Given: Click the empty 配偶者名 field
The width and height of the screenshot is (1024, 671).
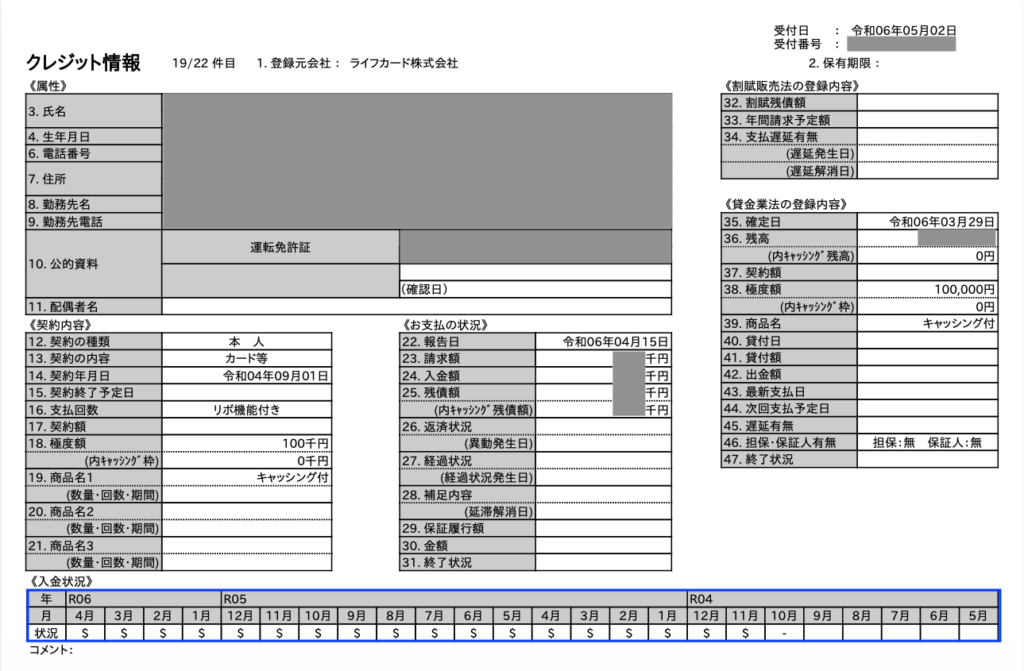Looking at the screenshot, I should [417, 306].
